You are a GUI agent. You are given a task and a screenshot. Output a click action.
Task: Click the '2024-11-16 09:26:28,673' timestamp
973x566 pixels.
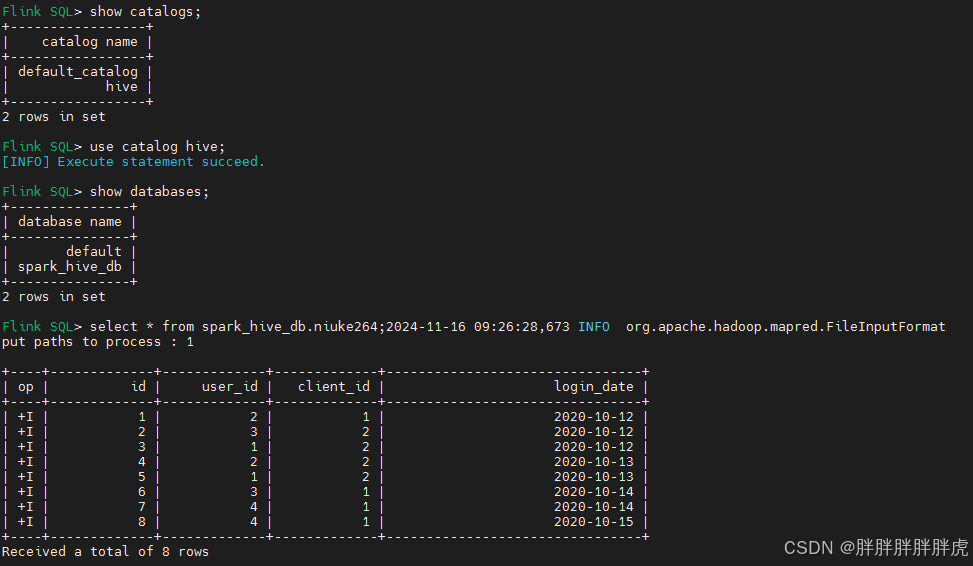tap(478, 326)
